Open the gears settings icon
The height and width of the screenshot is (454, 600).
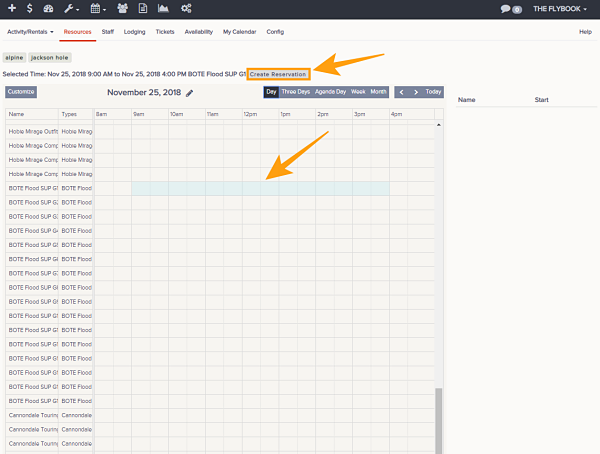(x=186, y=8)
